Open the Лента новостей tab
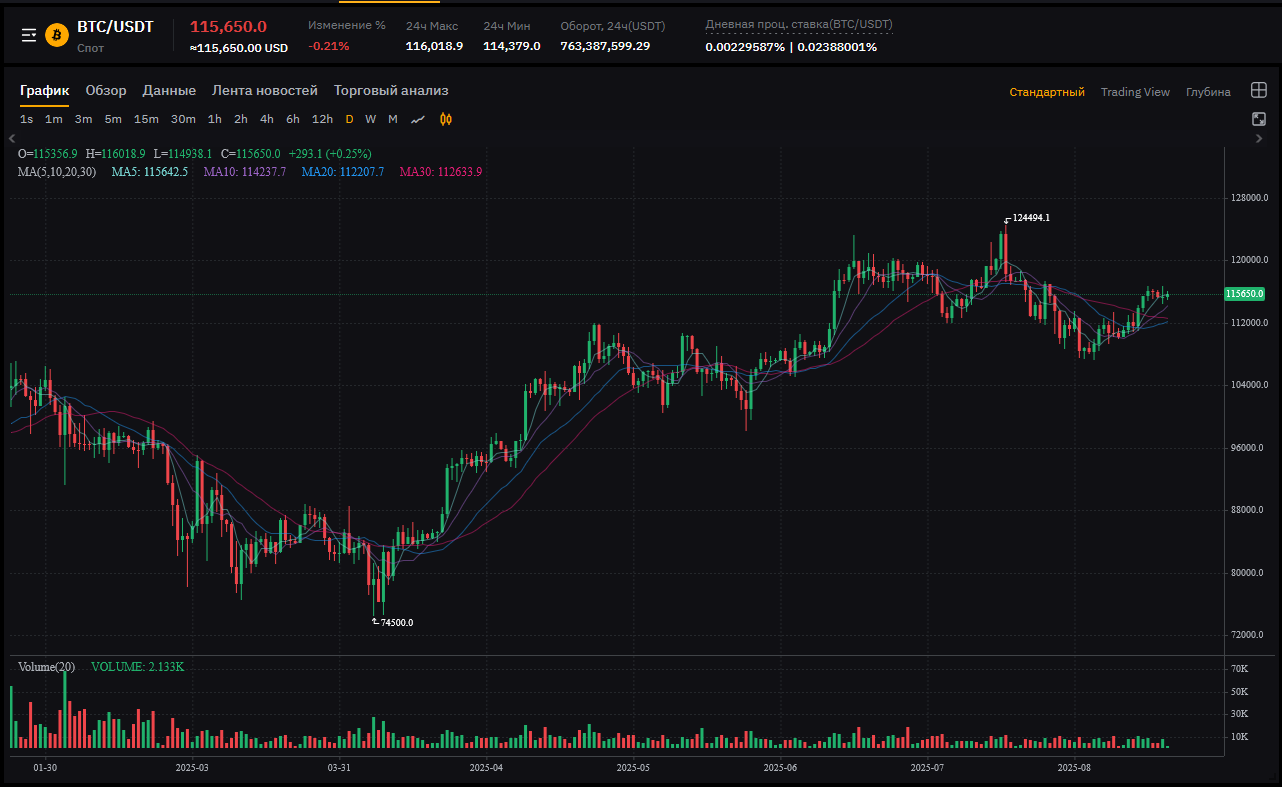1282x787 pixels. [x=265, y=90]
